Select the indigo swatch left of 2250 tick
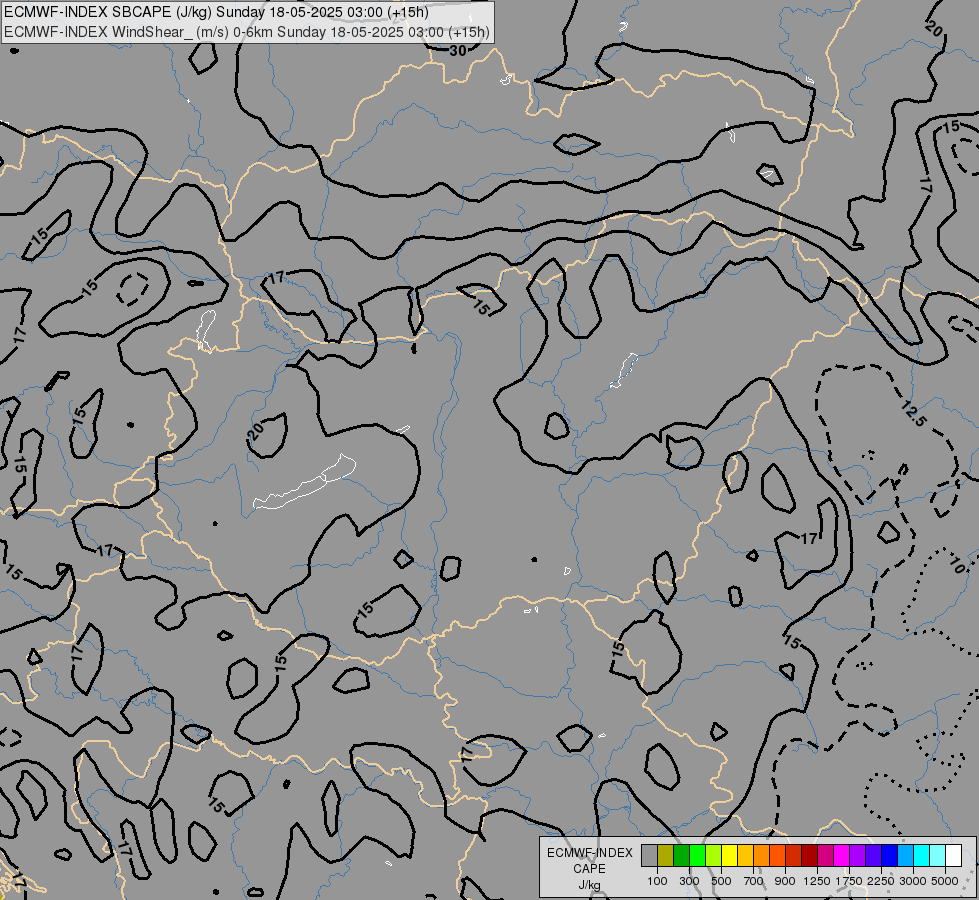 [x=873, y=855]
